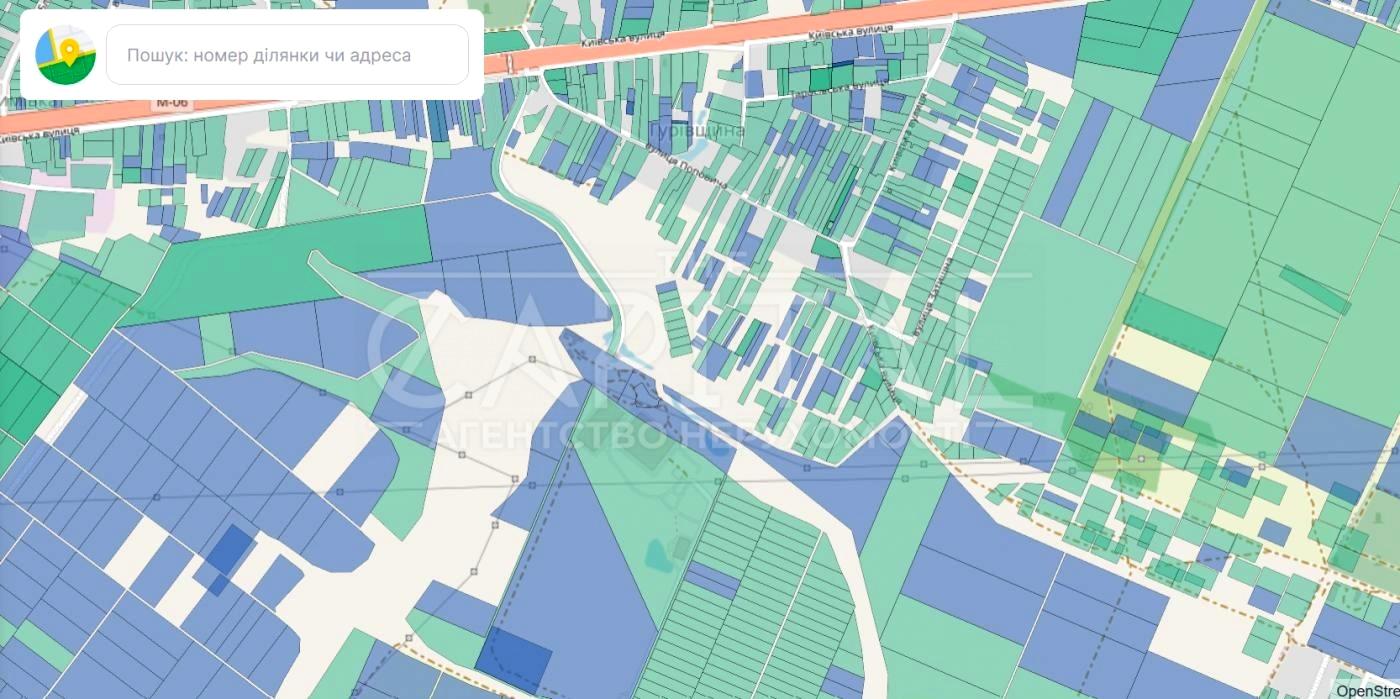Image resolution: width=1400 pixels, height=699 pixels.
Task: Select the narrow dark green diagonal strip parcel
Action: (x=1314, y=289)
